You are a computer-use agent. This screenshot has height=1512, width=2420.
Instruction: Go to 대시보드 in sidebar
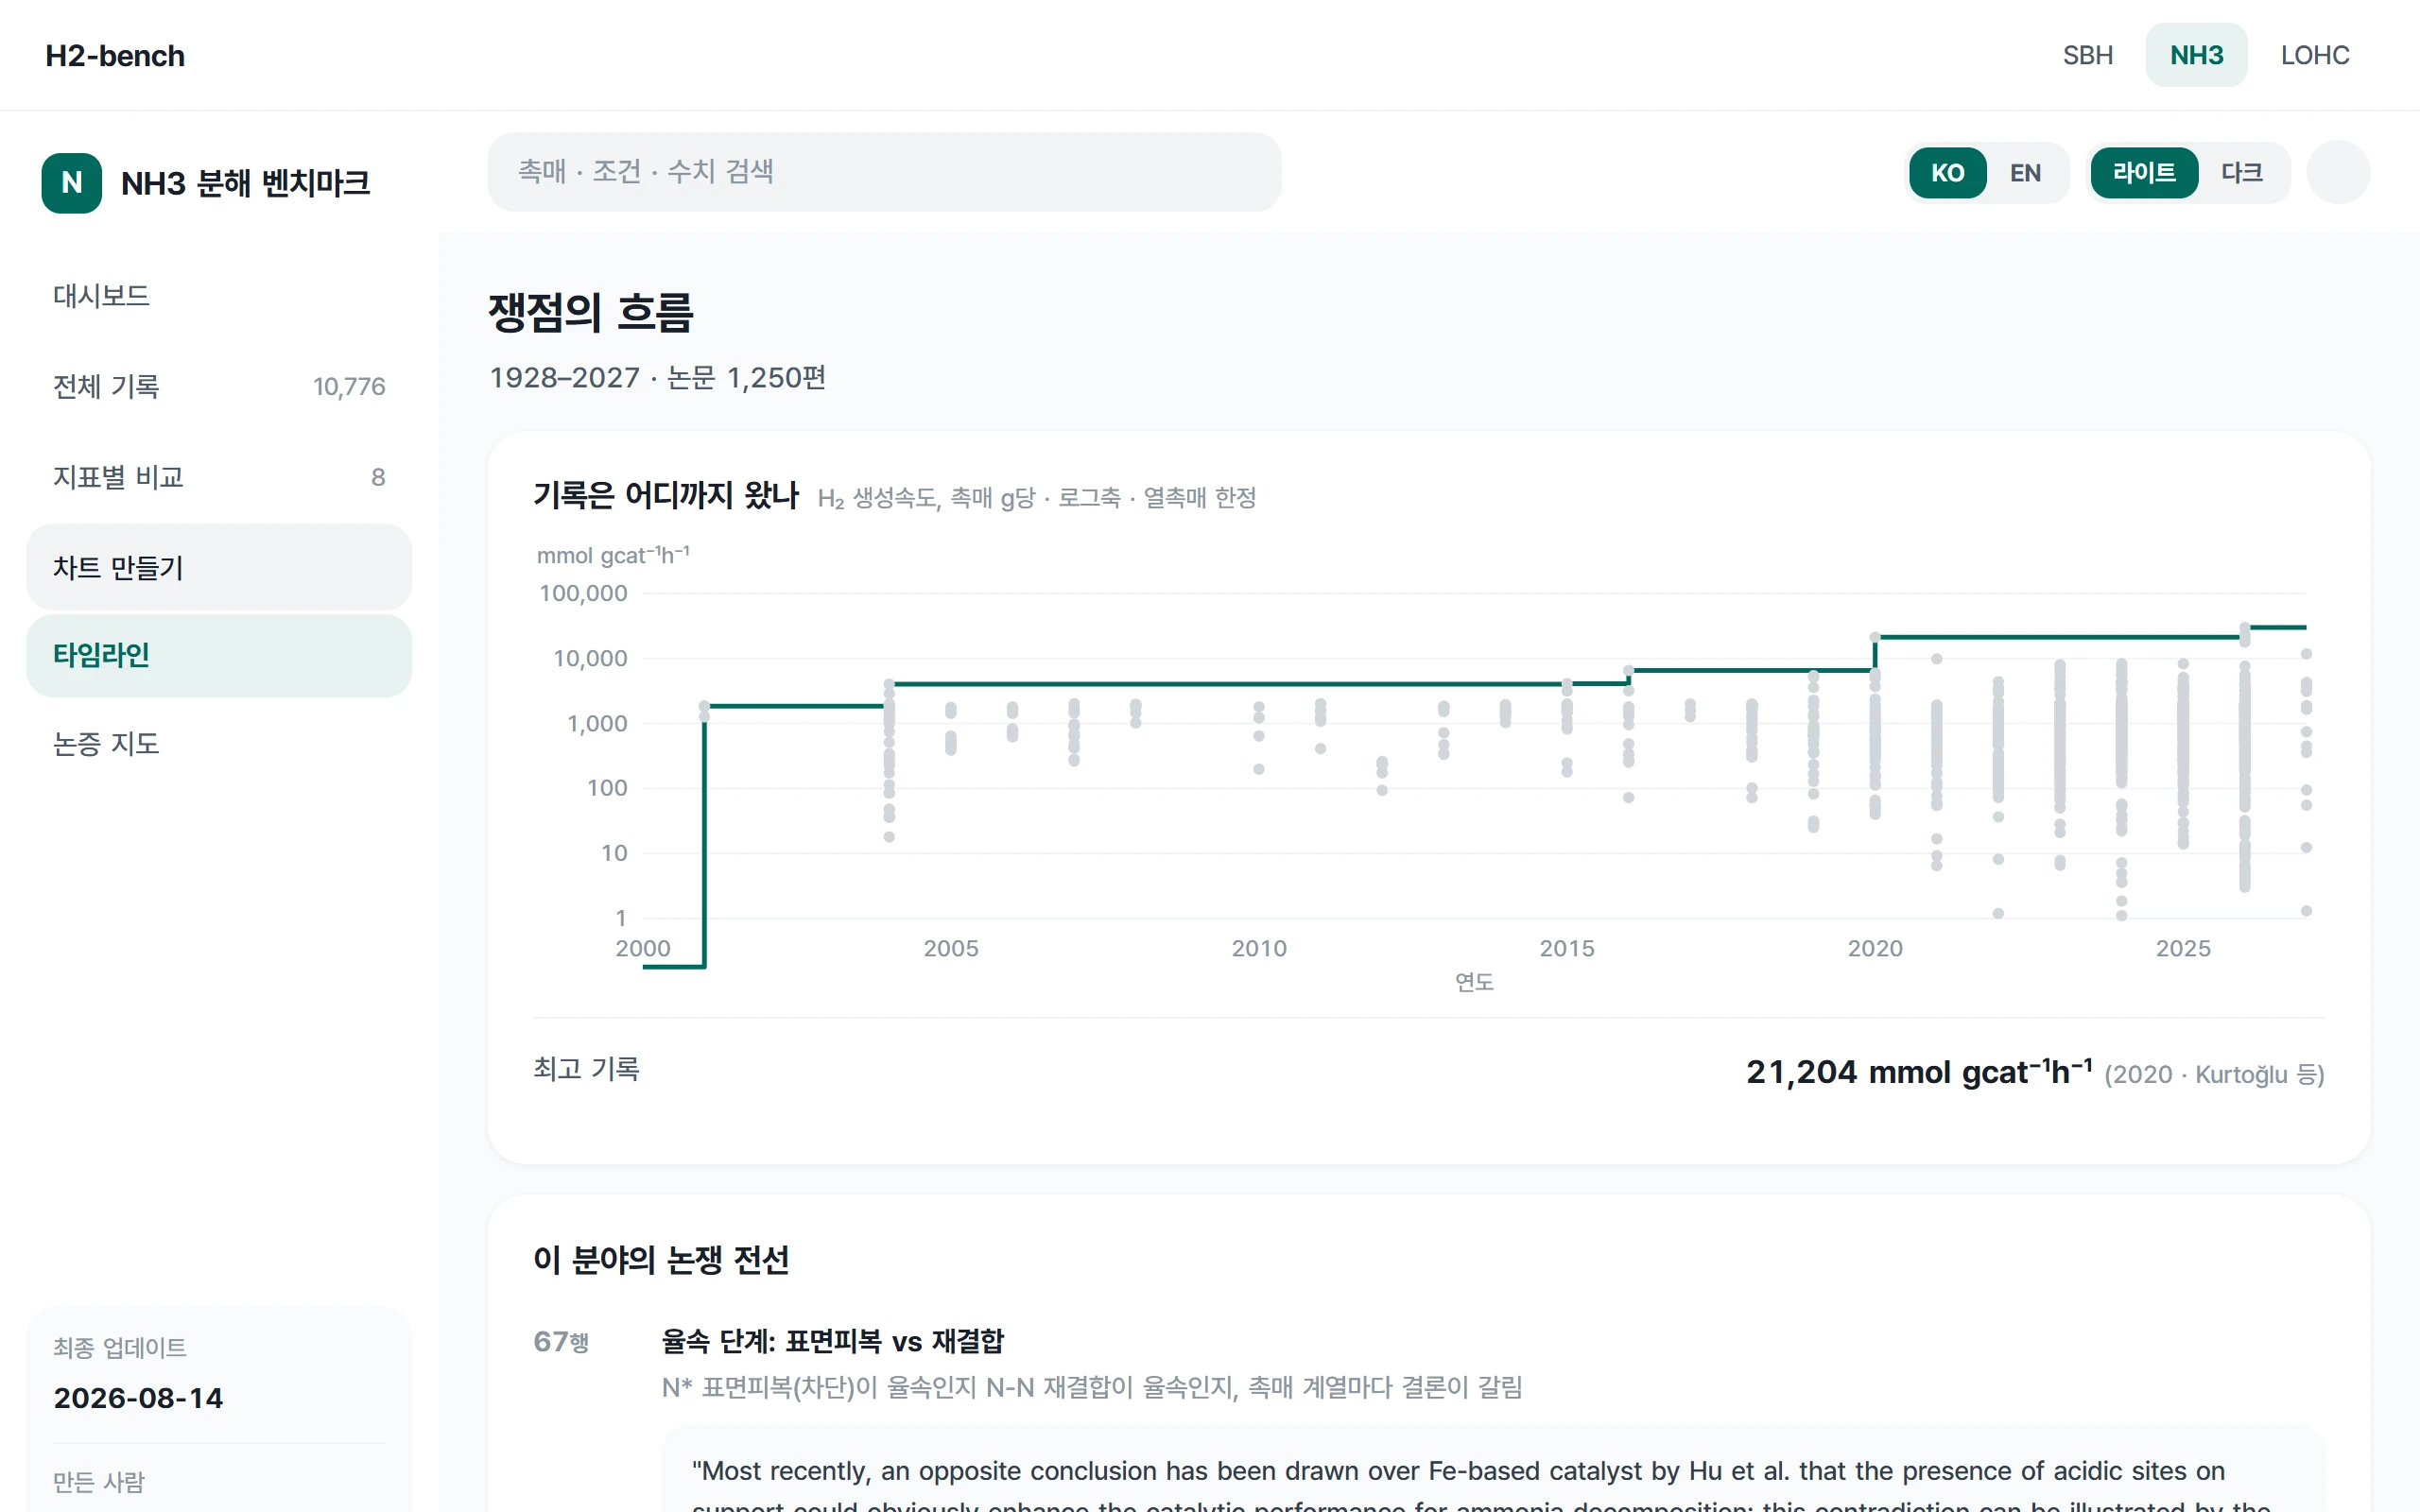219,296
